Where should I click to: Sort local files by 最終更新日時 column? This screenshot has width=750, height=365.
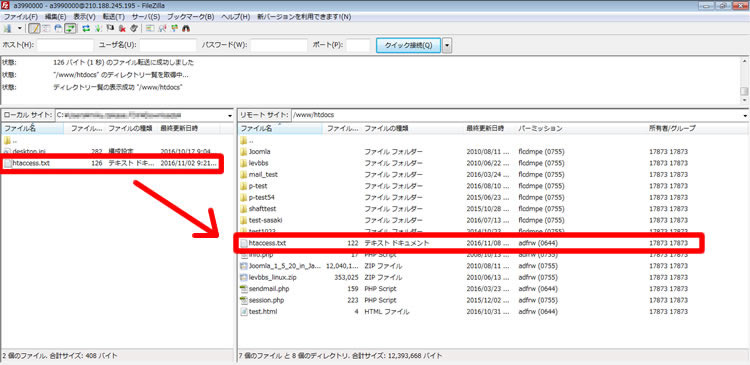point(189,128)
